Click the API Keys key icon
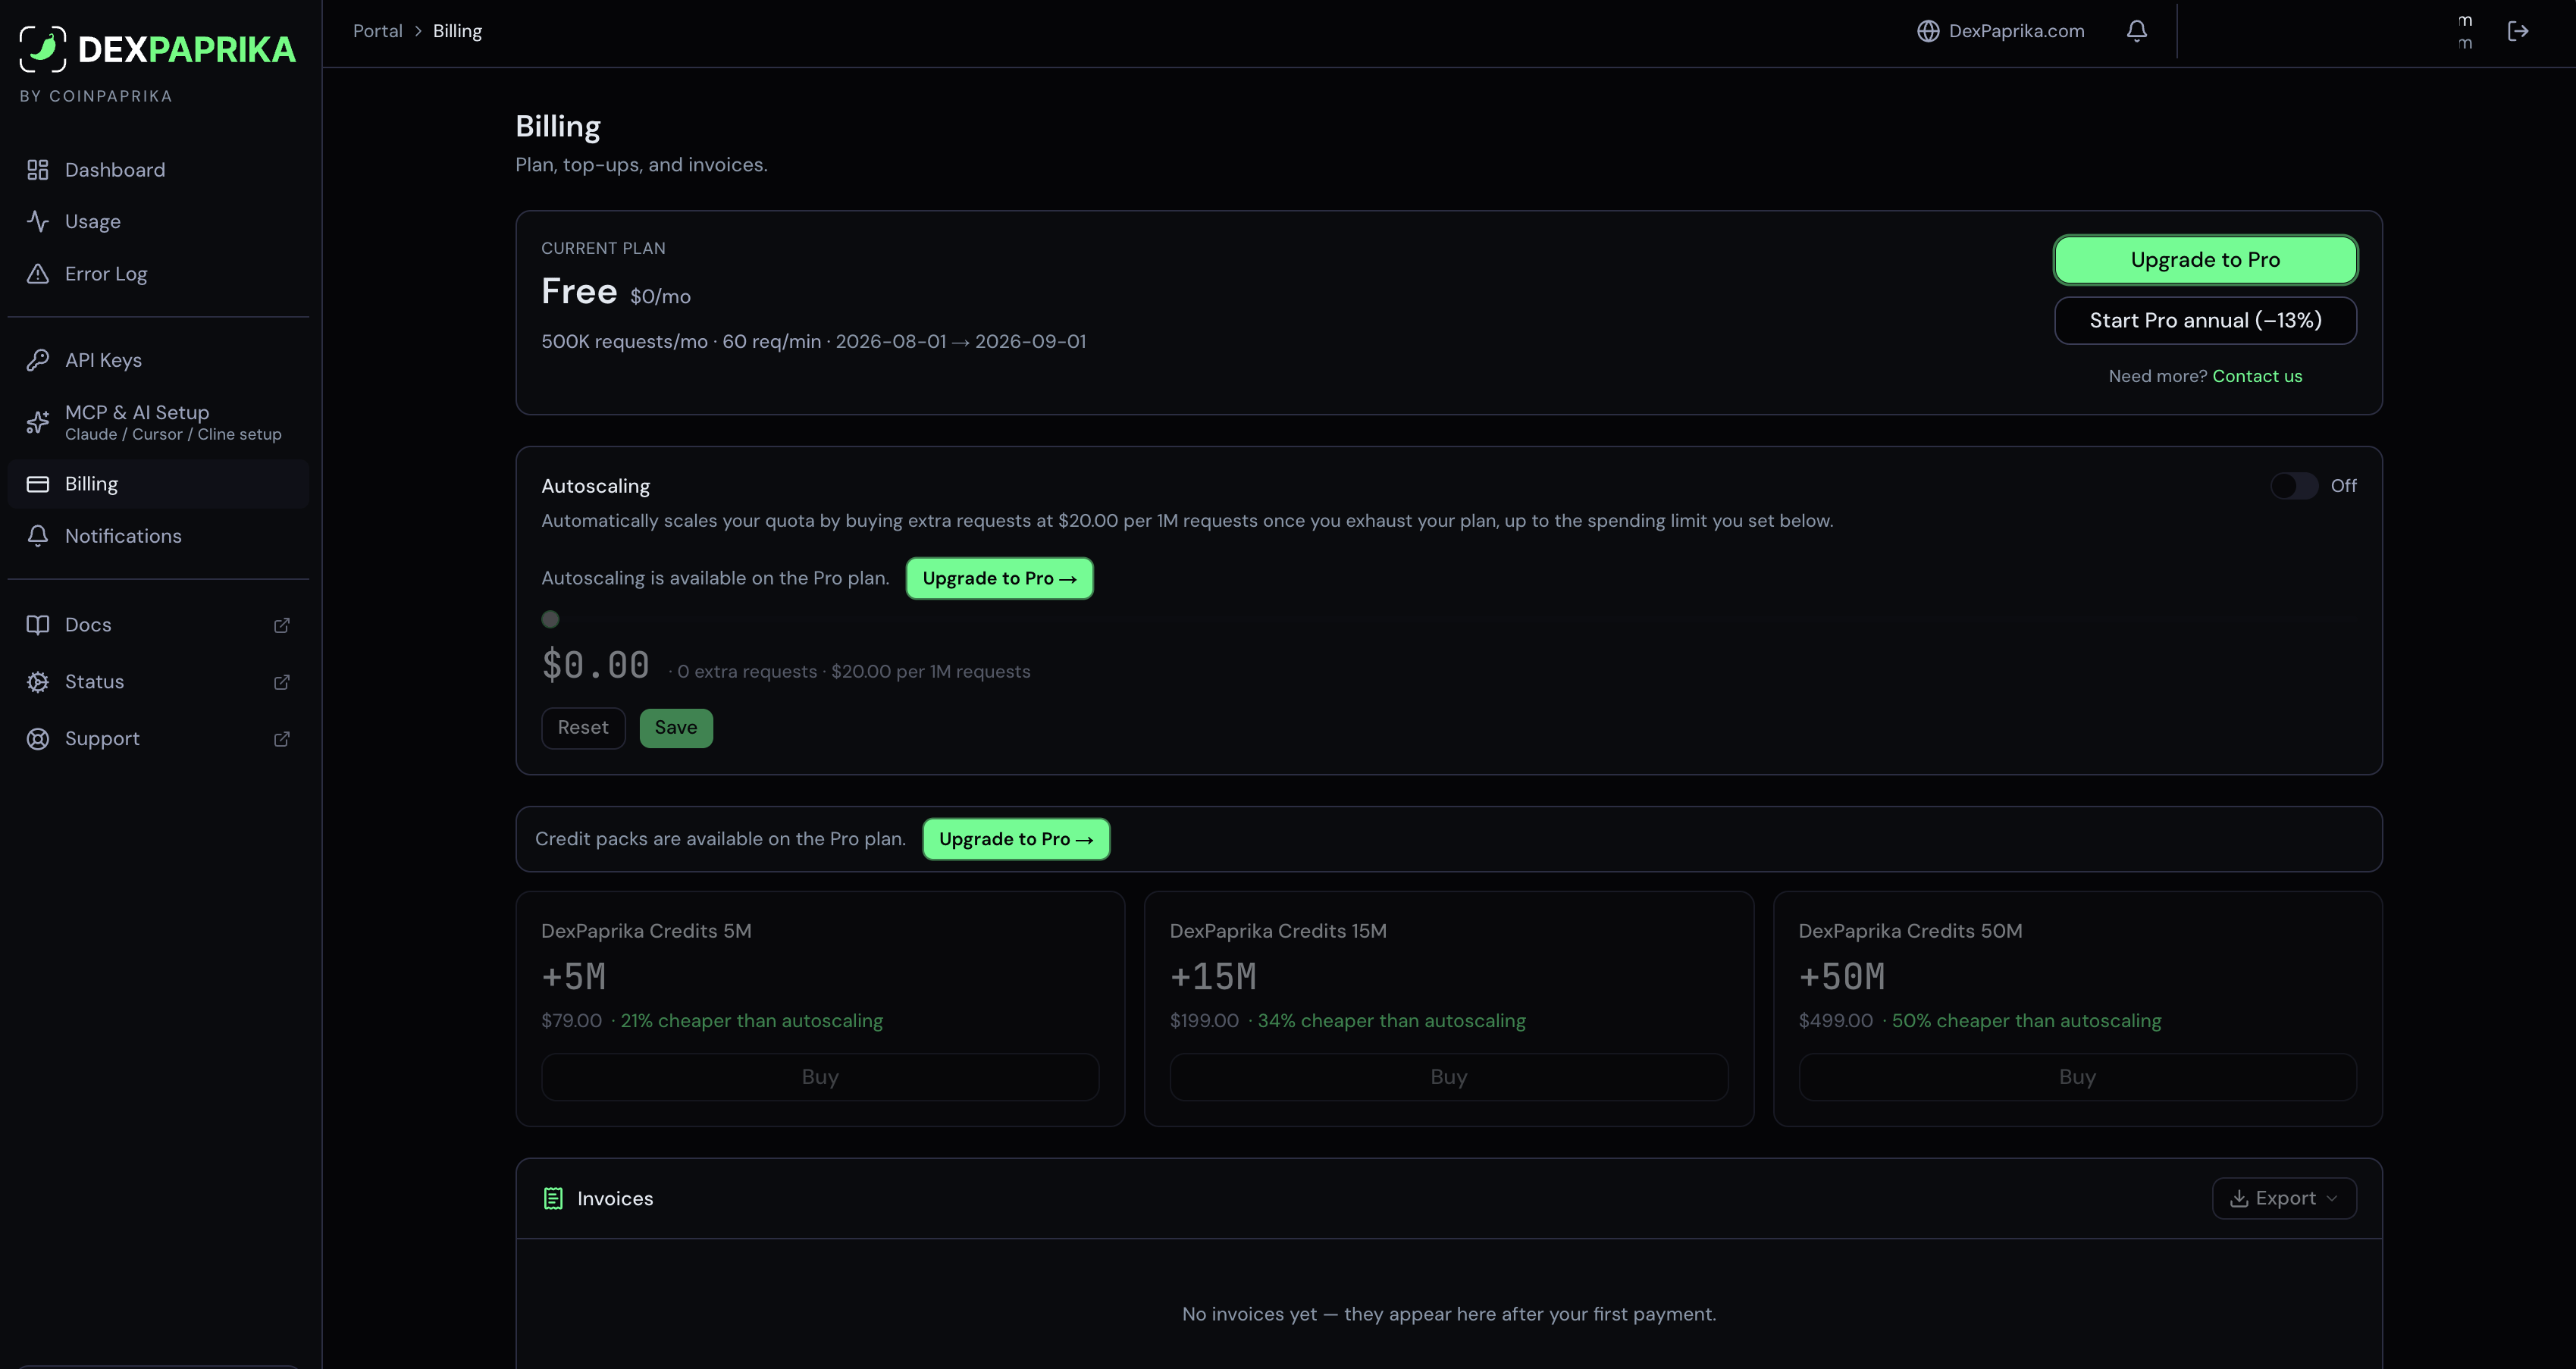2576x1369 pixels. click(x=38, y=360)
